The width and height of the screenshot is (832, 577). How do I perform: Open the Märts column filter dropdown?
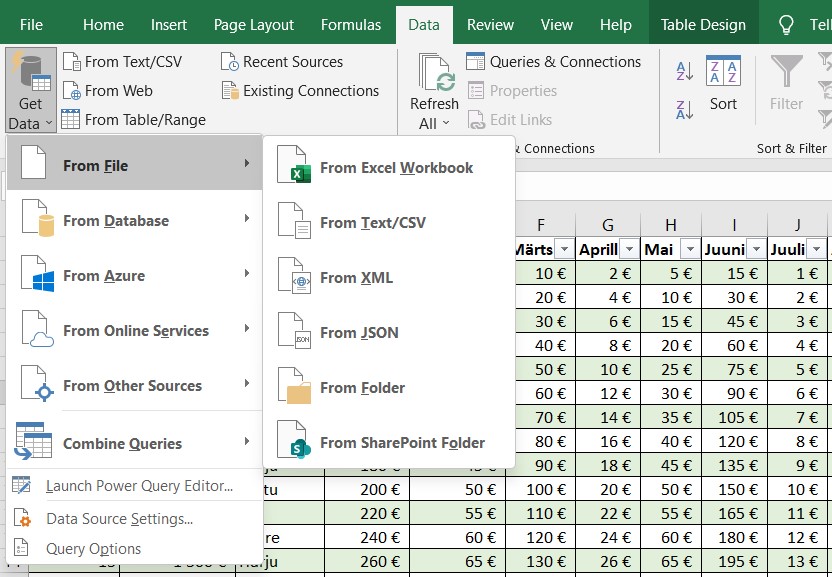click(564, 249)
